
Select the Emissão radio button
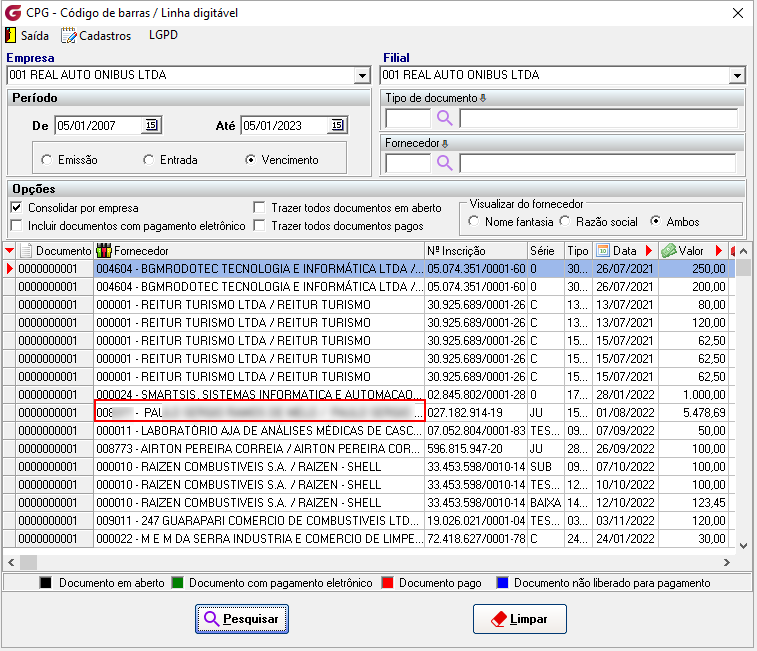pos(46,159)
